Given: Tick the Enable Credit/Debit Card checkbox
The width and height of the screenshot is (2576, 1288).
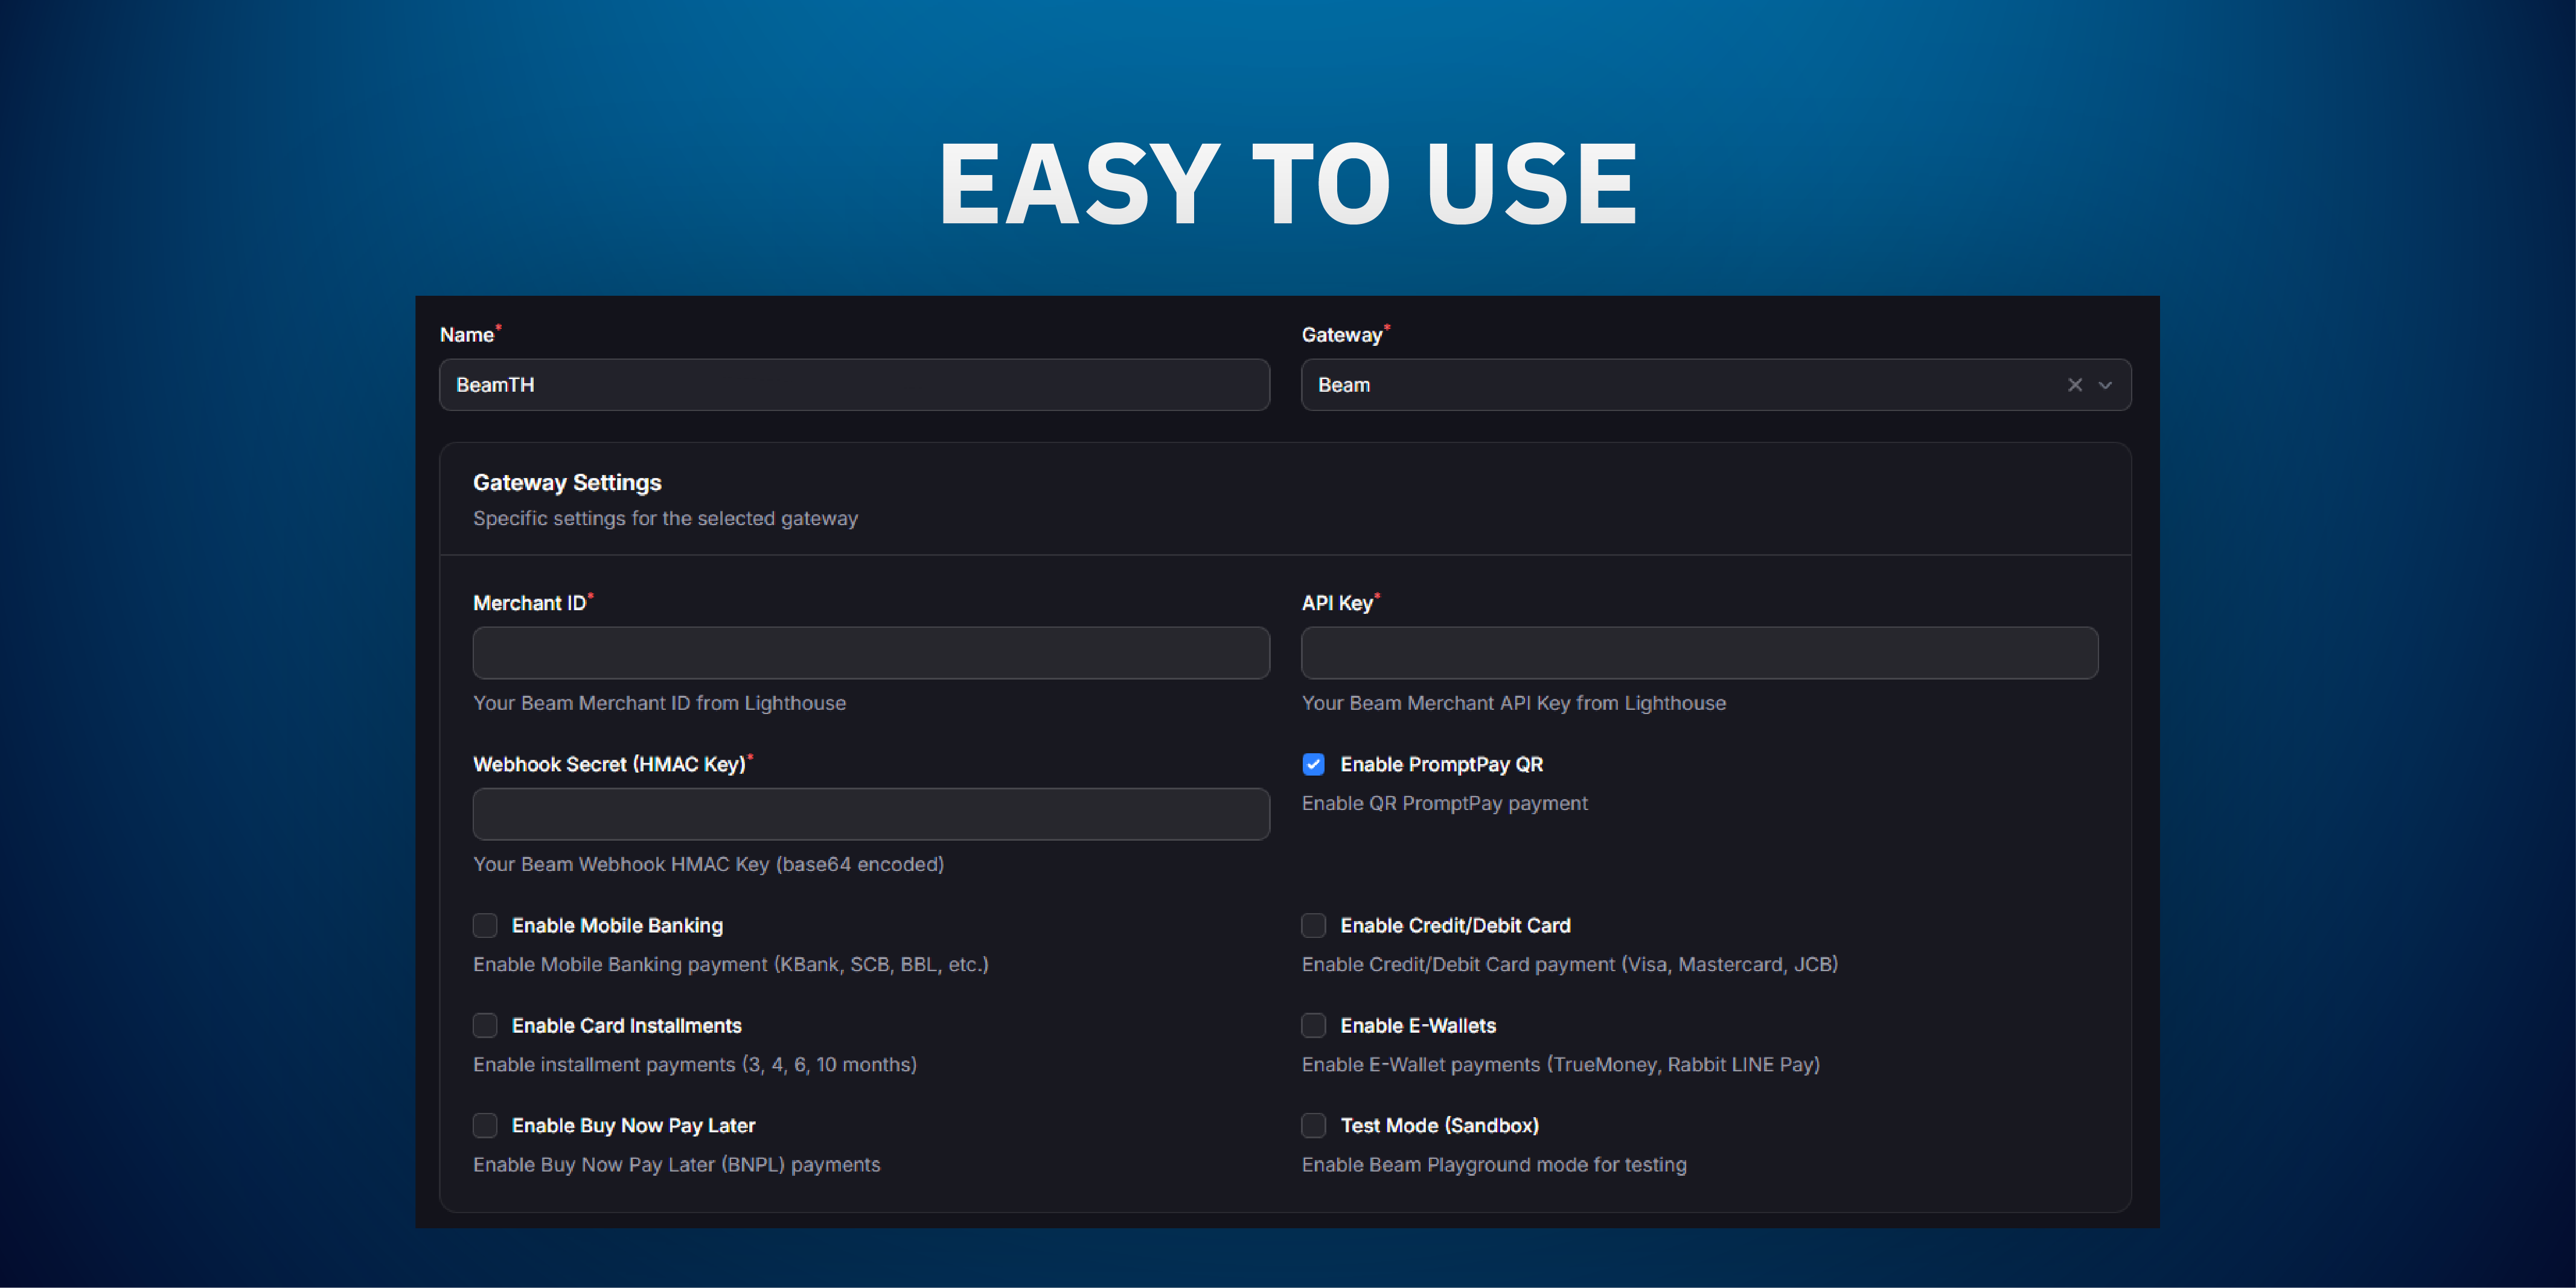Looking at the screenshot, I should point(1313,925).
